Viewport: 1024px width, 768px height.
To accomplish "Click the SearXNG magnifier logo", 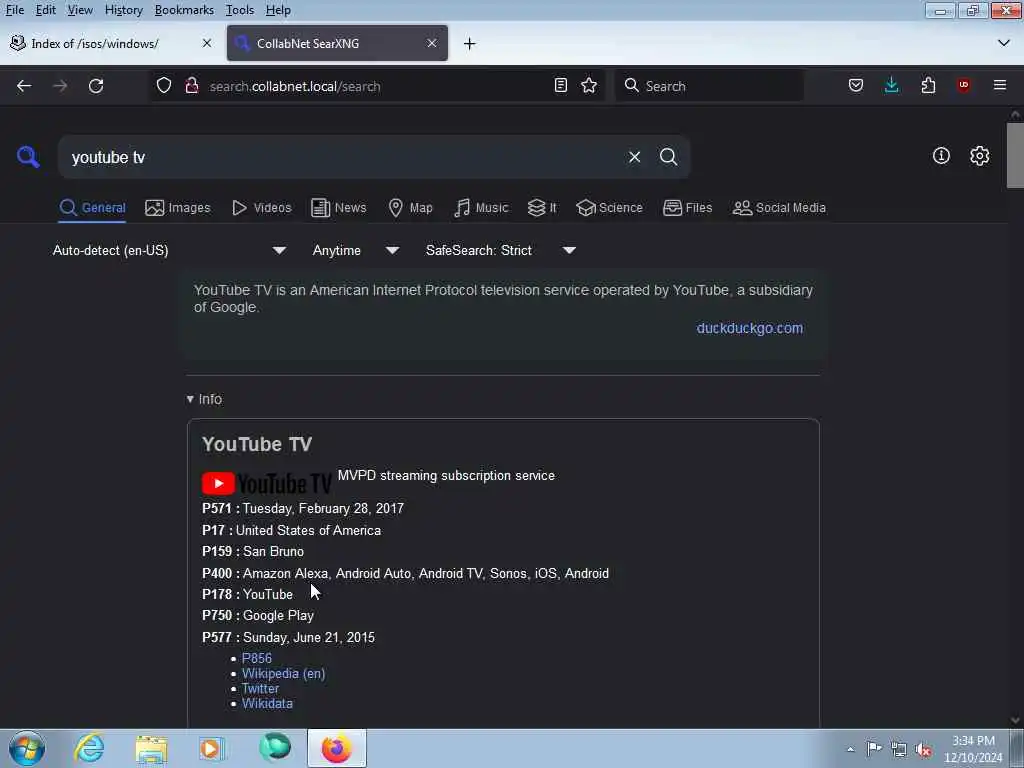I will (x=28, y=157).
